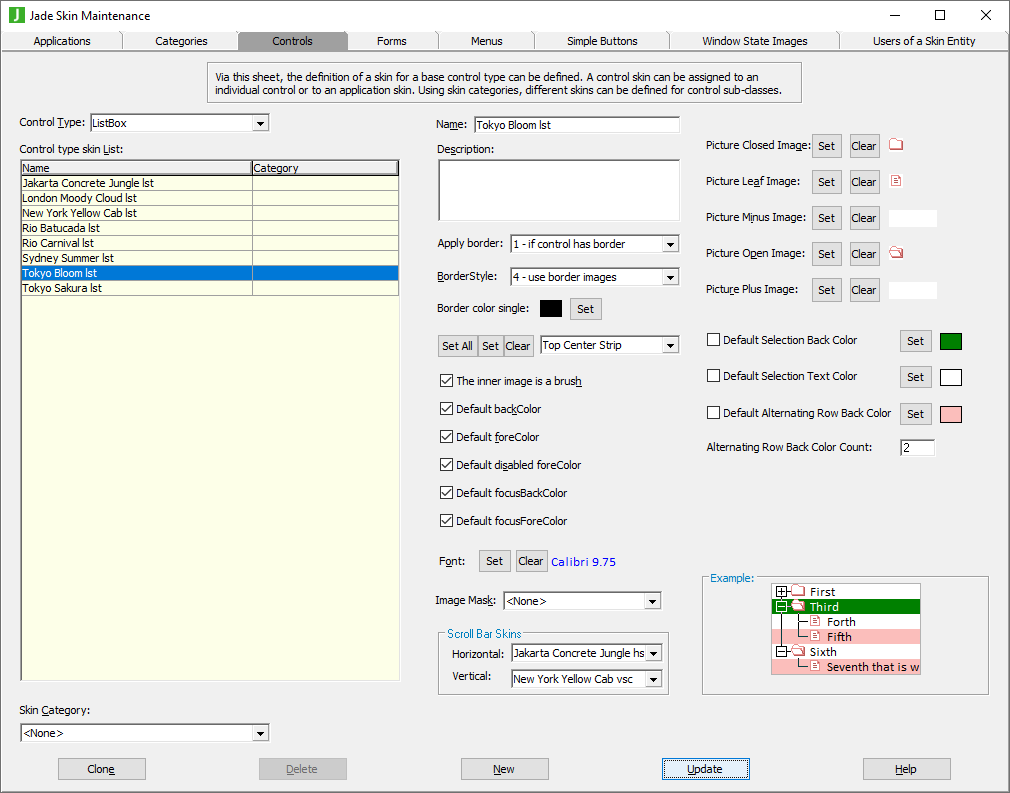Click the Picture Closed Image folder icon

pos(896,145)
